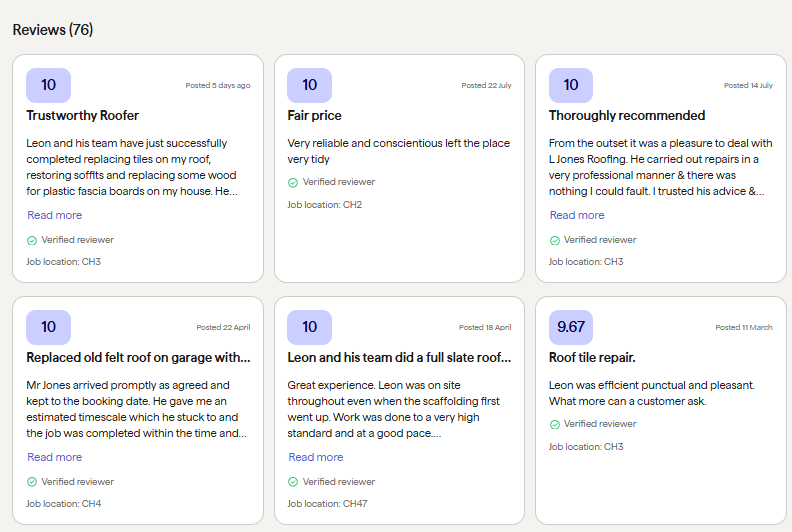Click verified checkmark in Thoroughly recommended review
This screenshot has height=532, width=792.
point(555,240)
